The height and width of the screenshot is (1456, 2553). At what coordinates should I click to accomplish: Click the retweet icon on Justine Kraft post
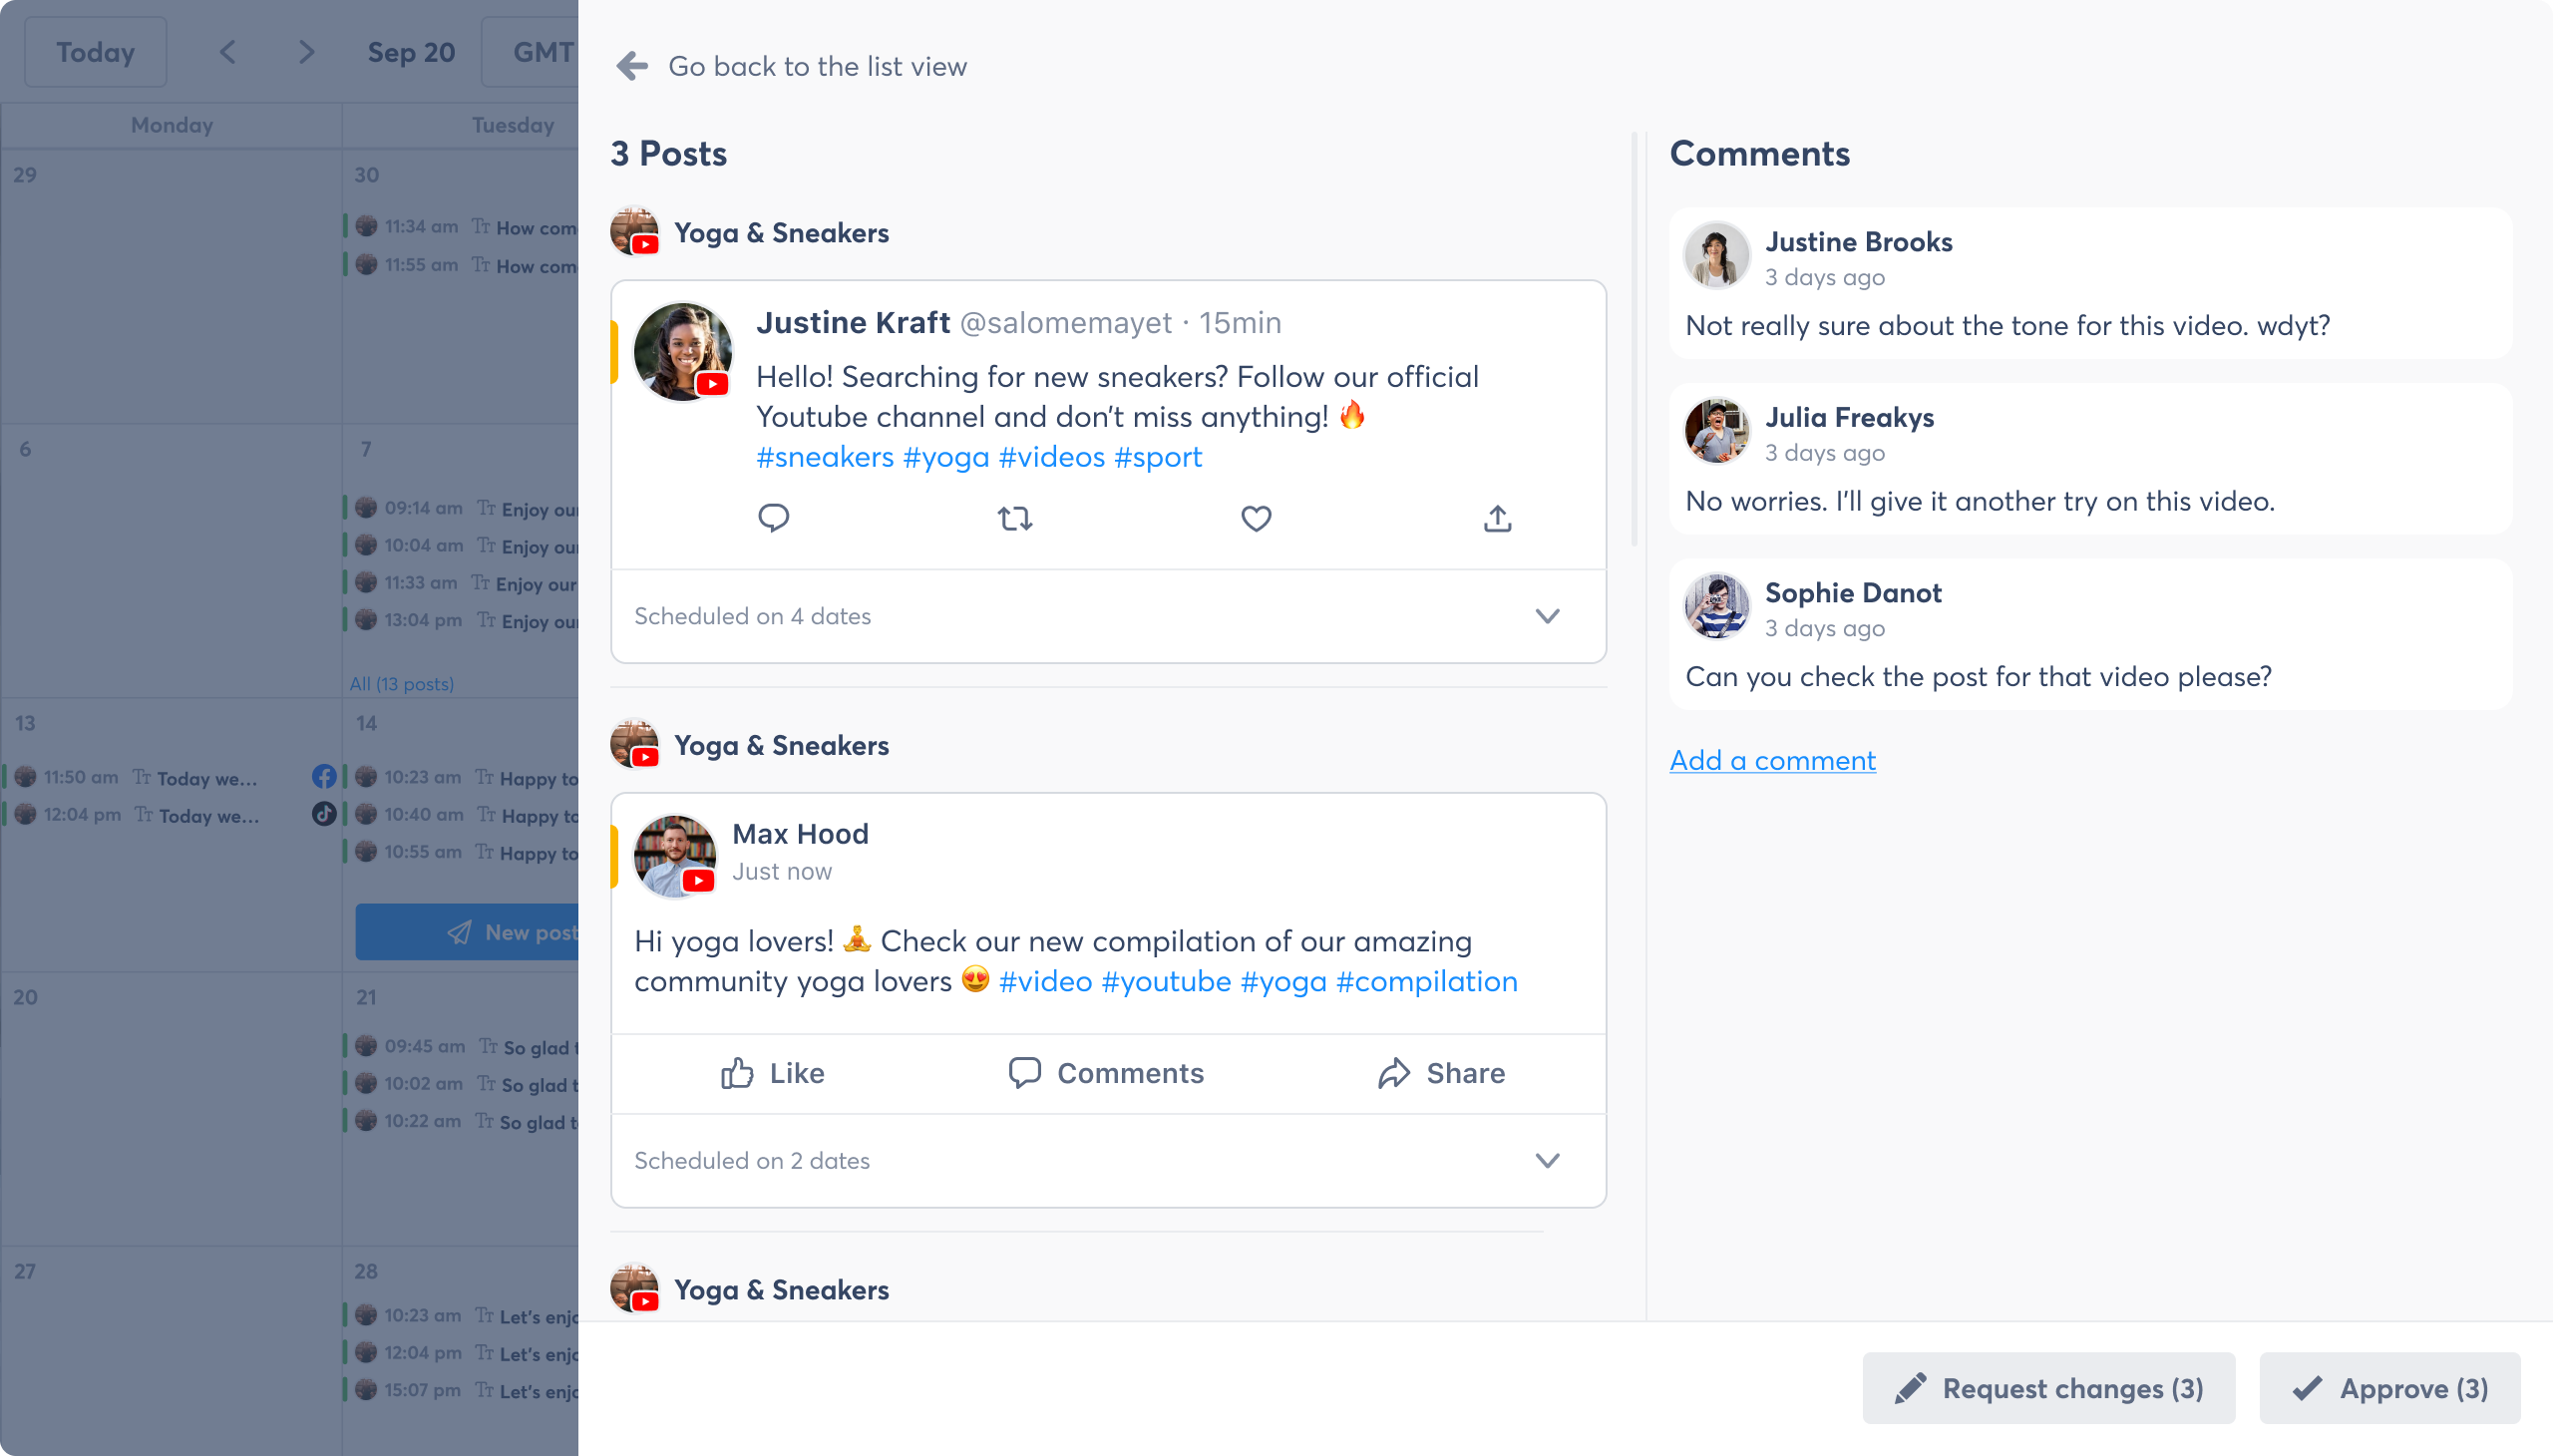pos(1013,518)
